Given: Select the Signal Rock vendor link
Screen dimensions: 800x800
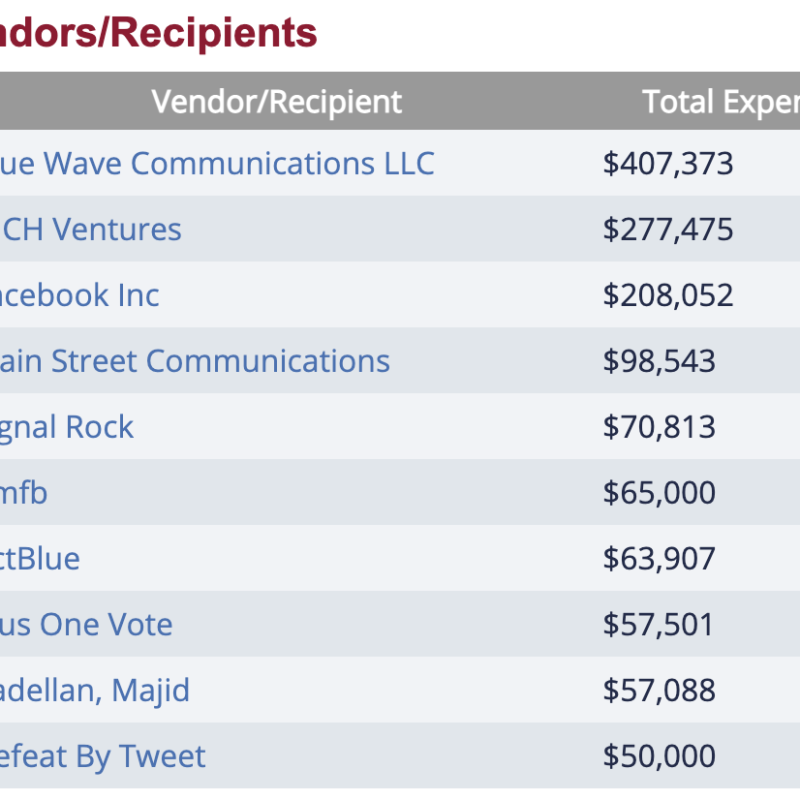Looking at the screenshot, I should (x=67, y=427).
